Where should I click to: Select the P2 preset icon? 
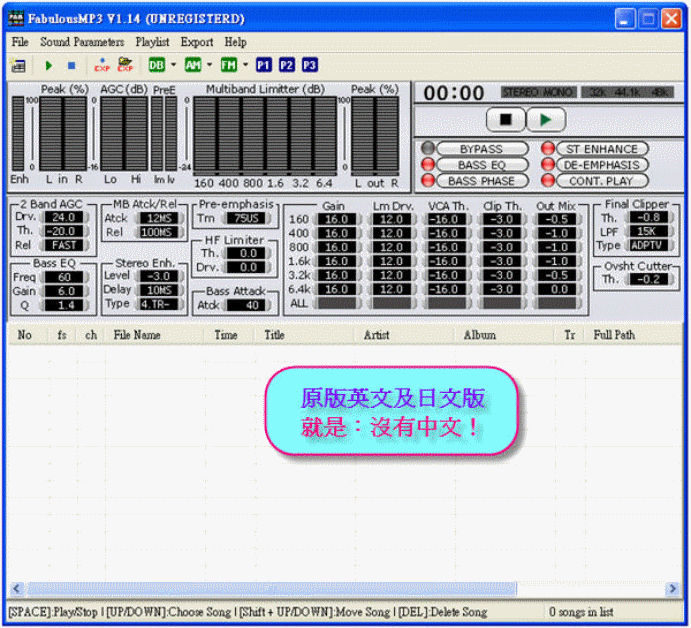[286, 65]
